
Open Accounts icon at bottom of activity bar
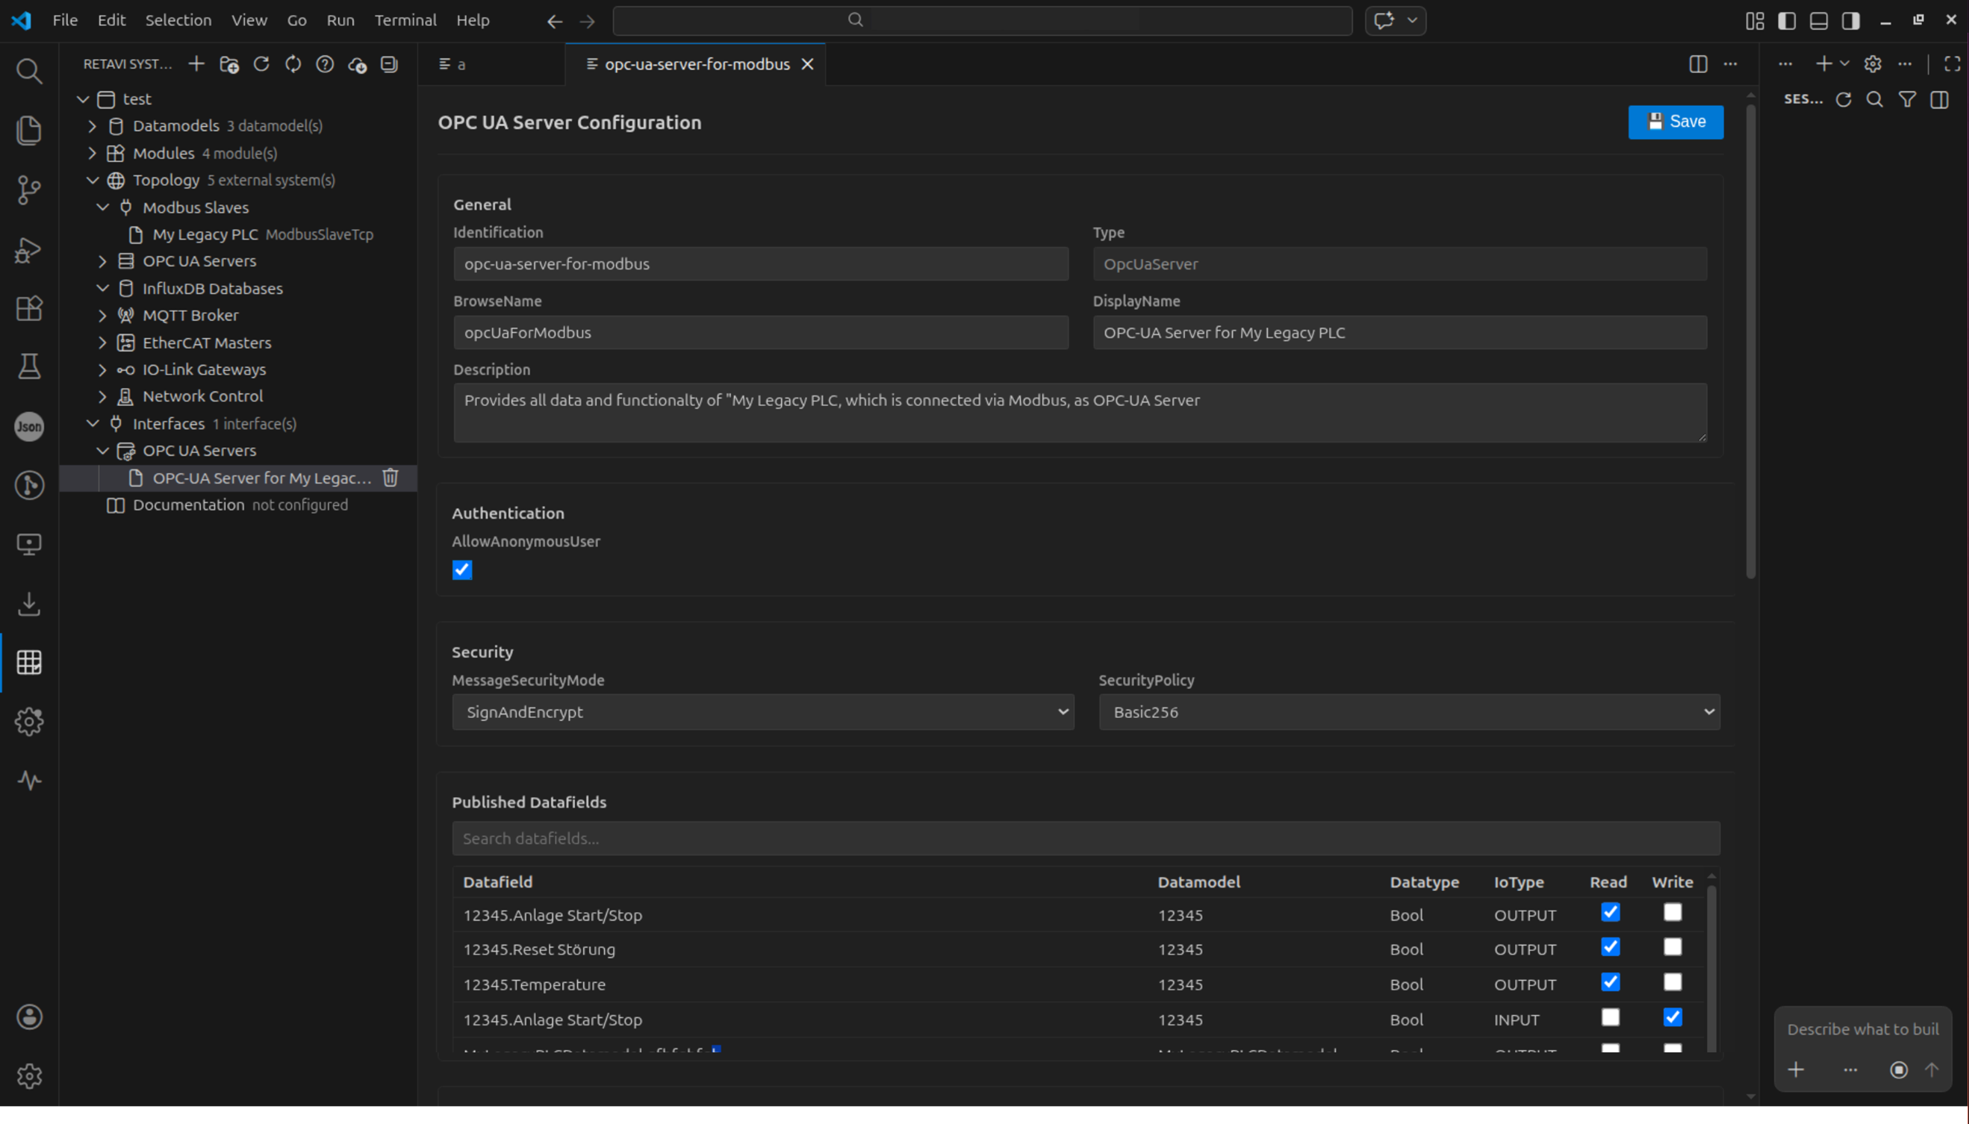click(x=29, y=1017)
